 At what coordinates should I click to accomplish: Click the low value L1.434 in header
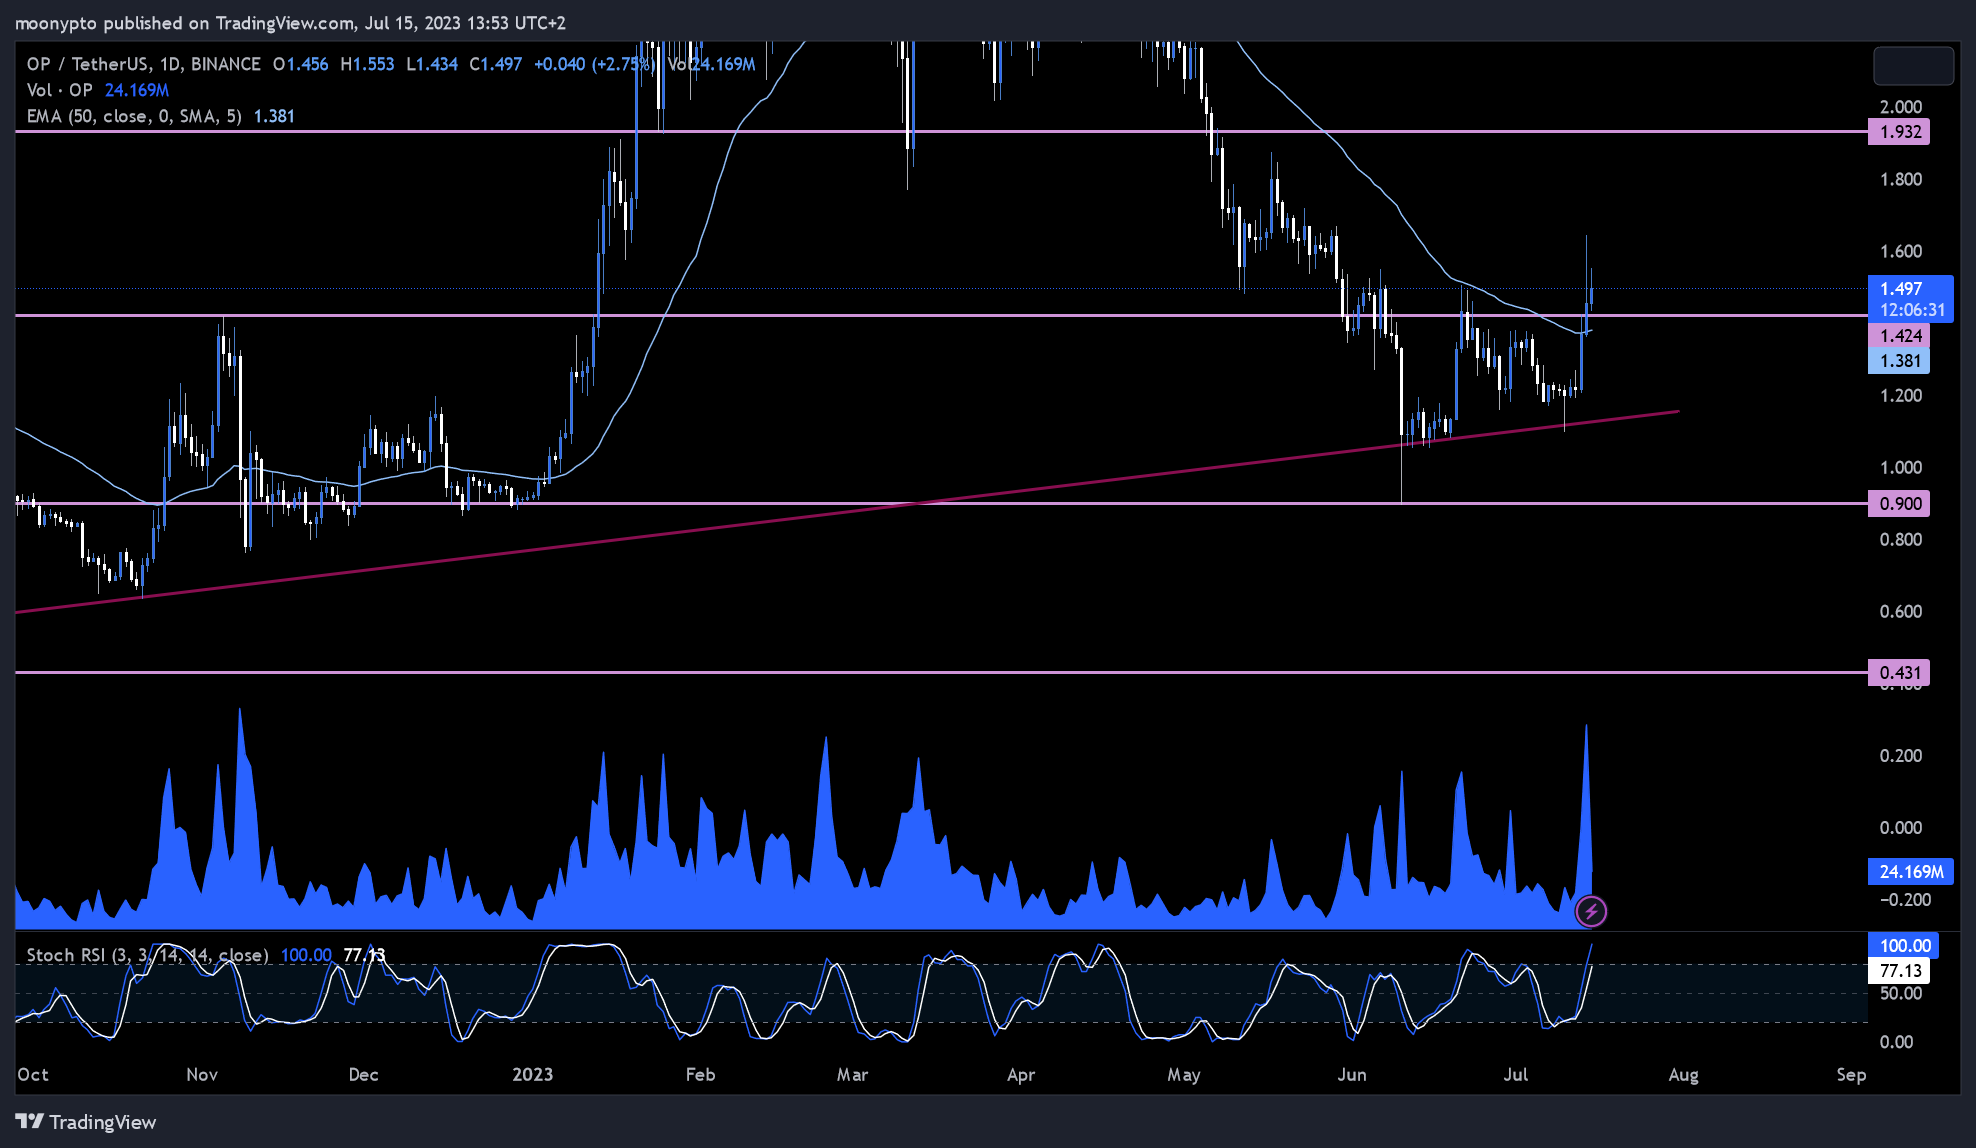(x=432, y=64)
